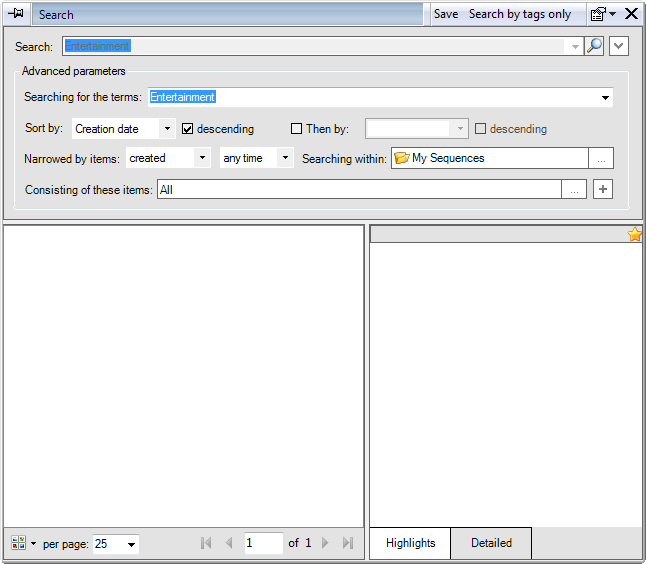646x564 pixels.
Task: Click the Search panel title bar
Action: (x=227, y=14)
